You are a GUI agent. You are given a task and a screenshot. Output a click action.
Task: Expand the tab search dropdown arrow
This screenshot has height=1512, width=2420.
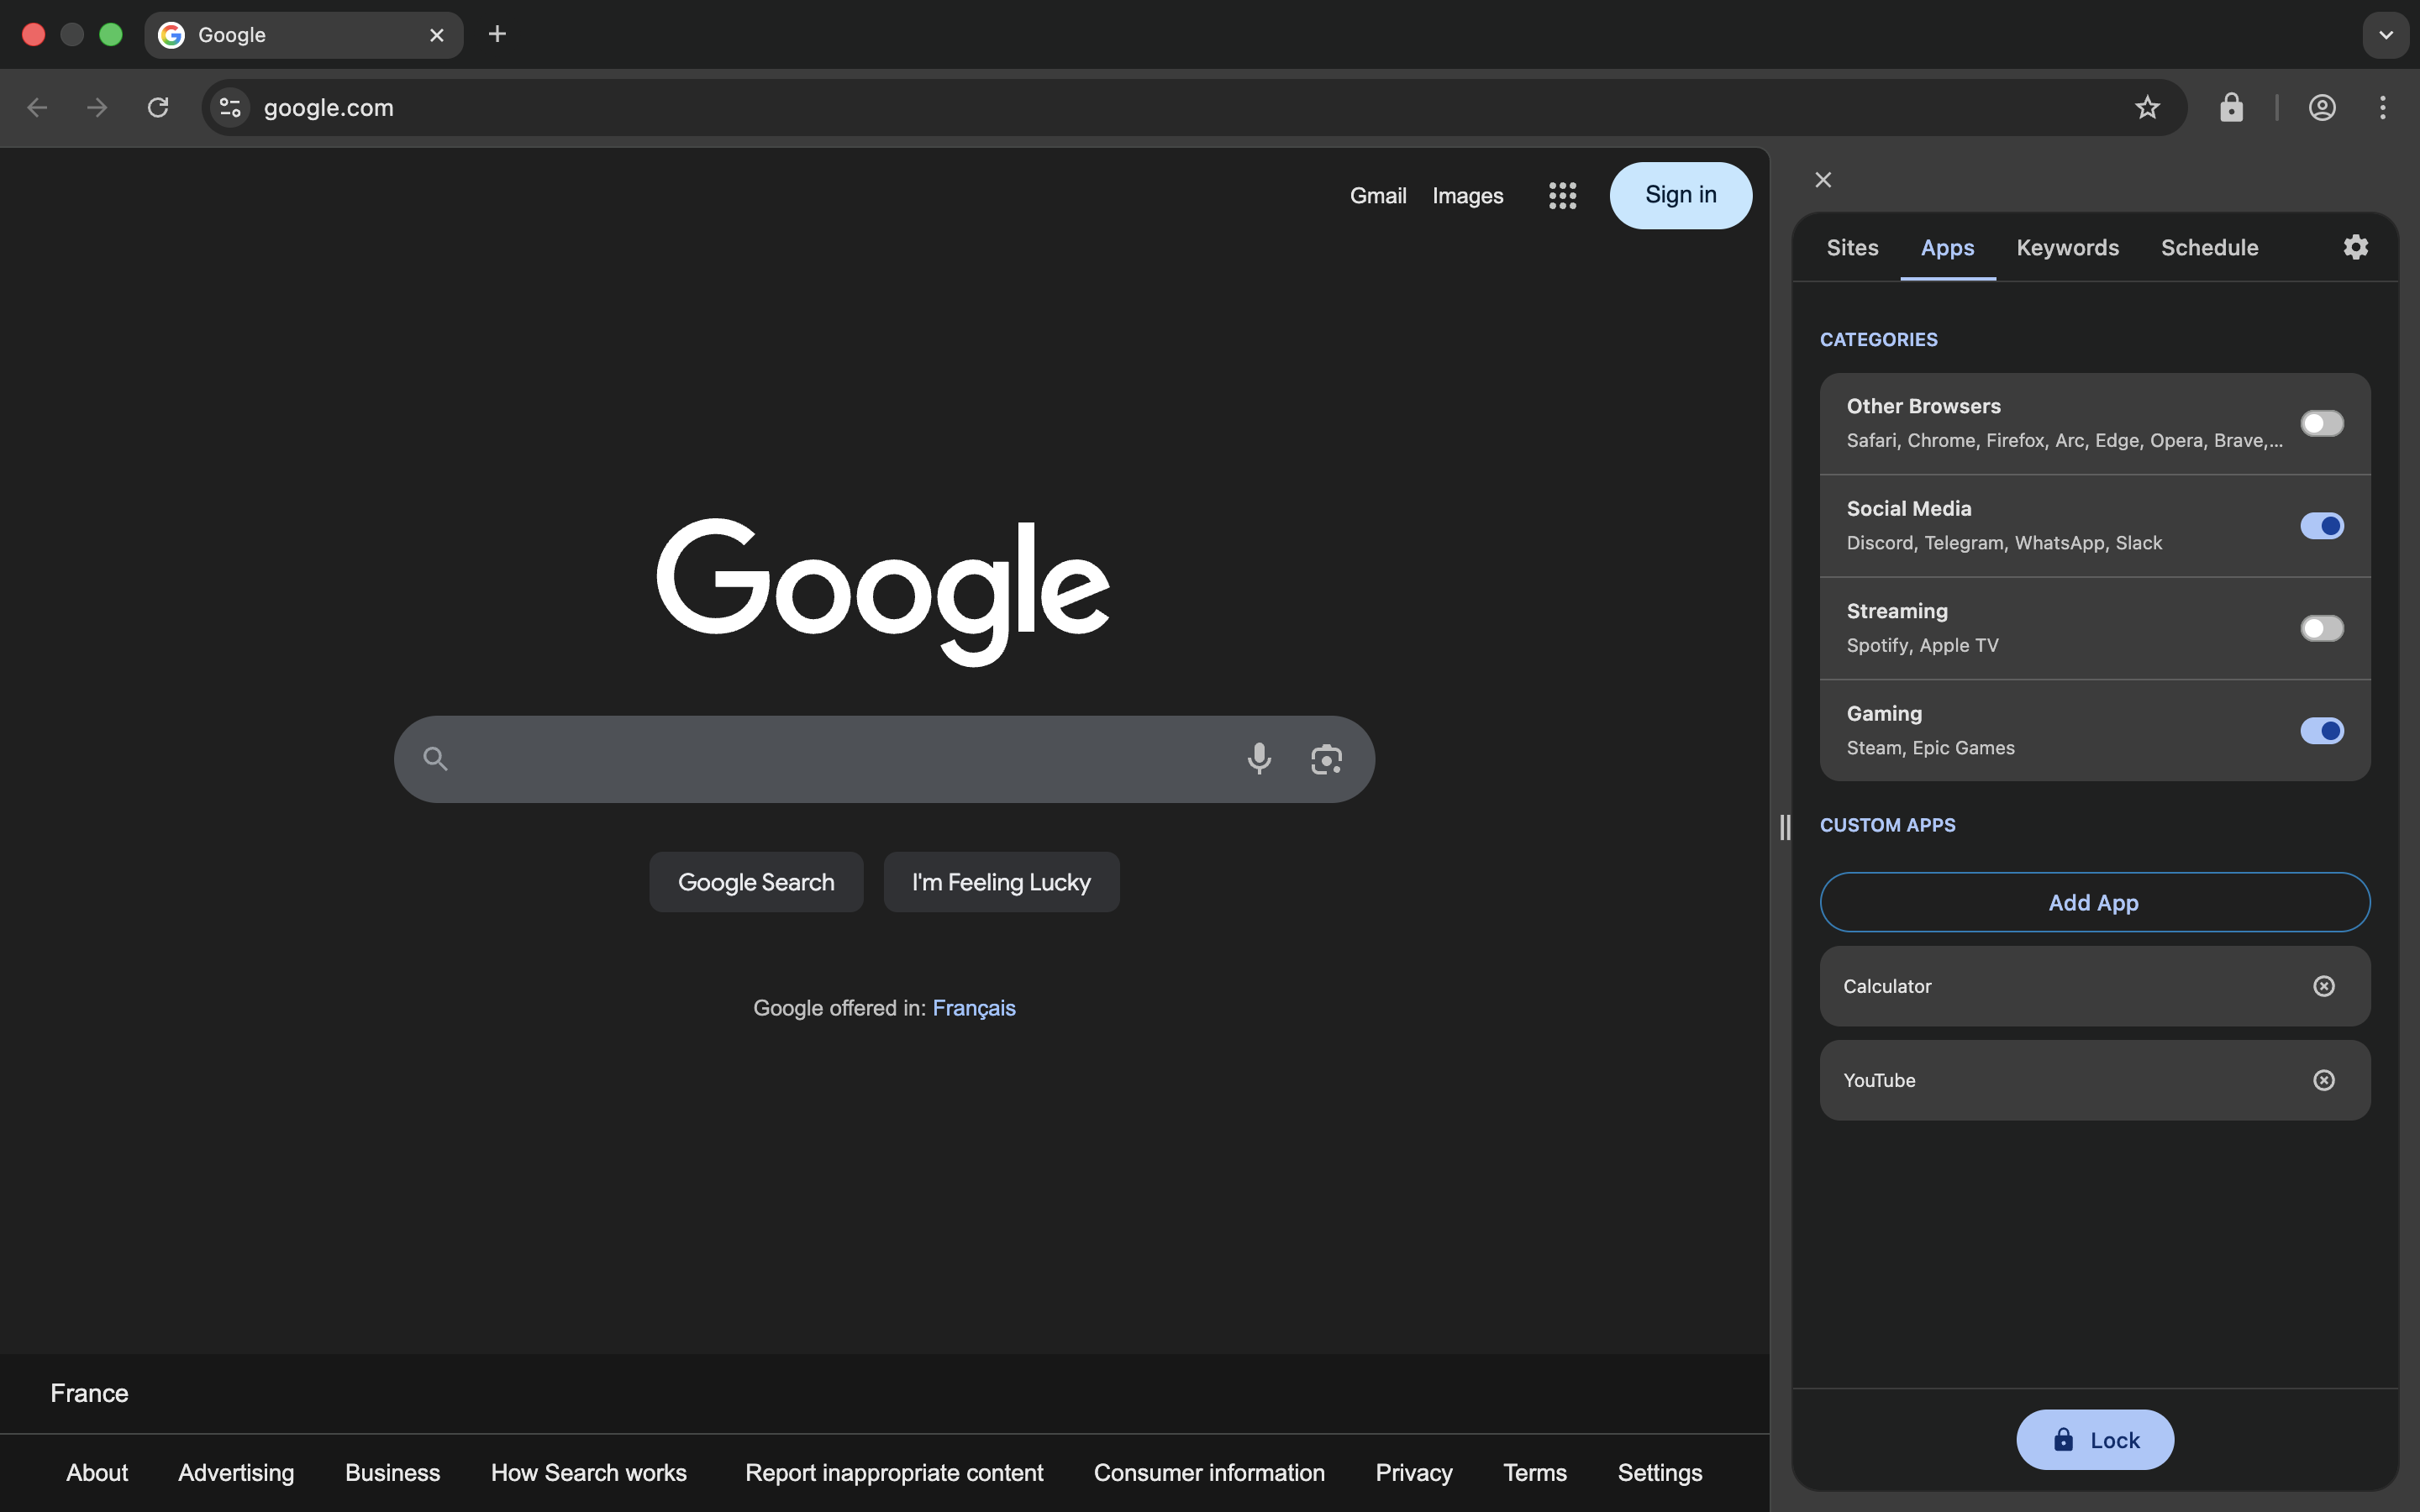click(x=2386, y=35)
